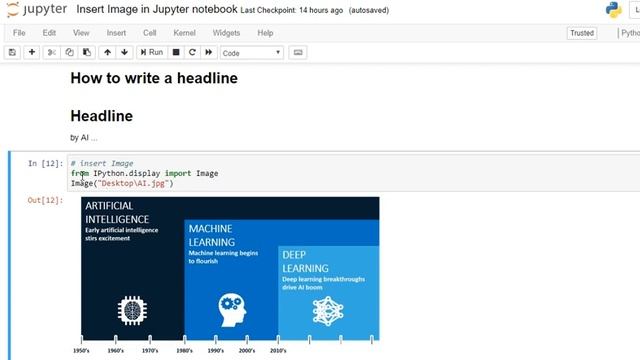The image size is (640, 360).
Task: Move selected cell up arrow
Action: pos(107,52)
